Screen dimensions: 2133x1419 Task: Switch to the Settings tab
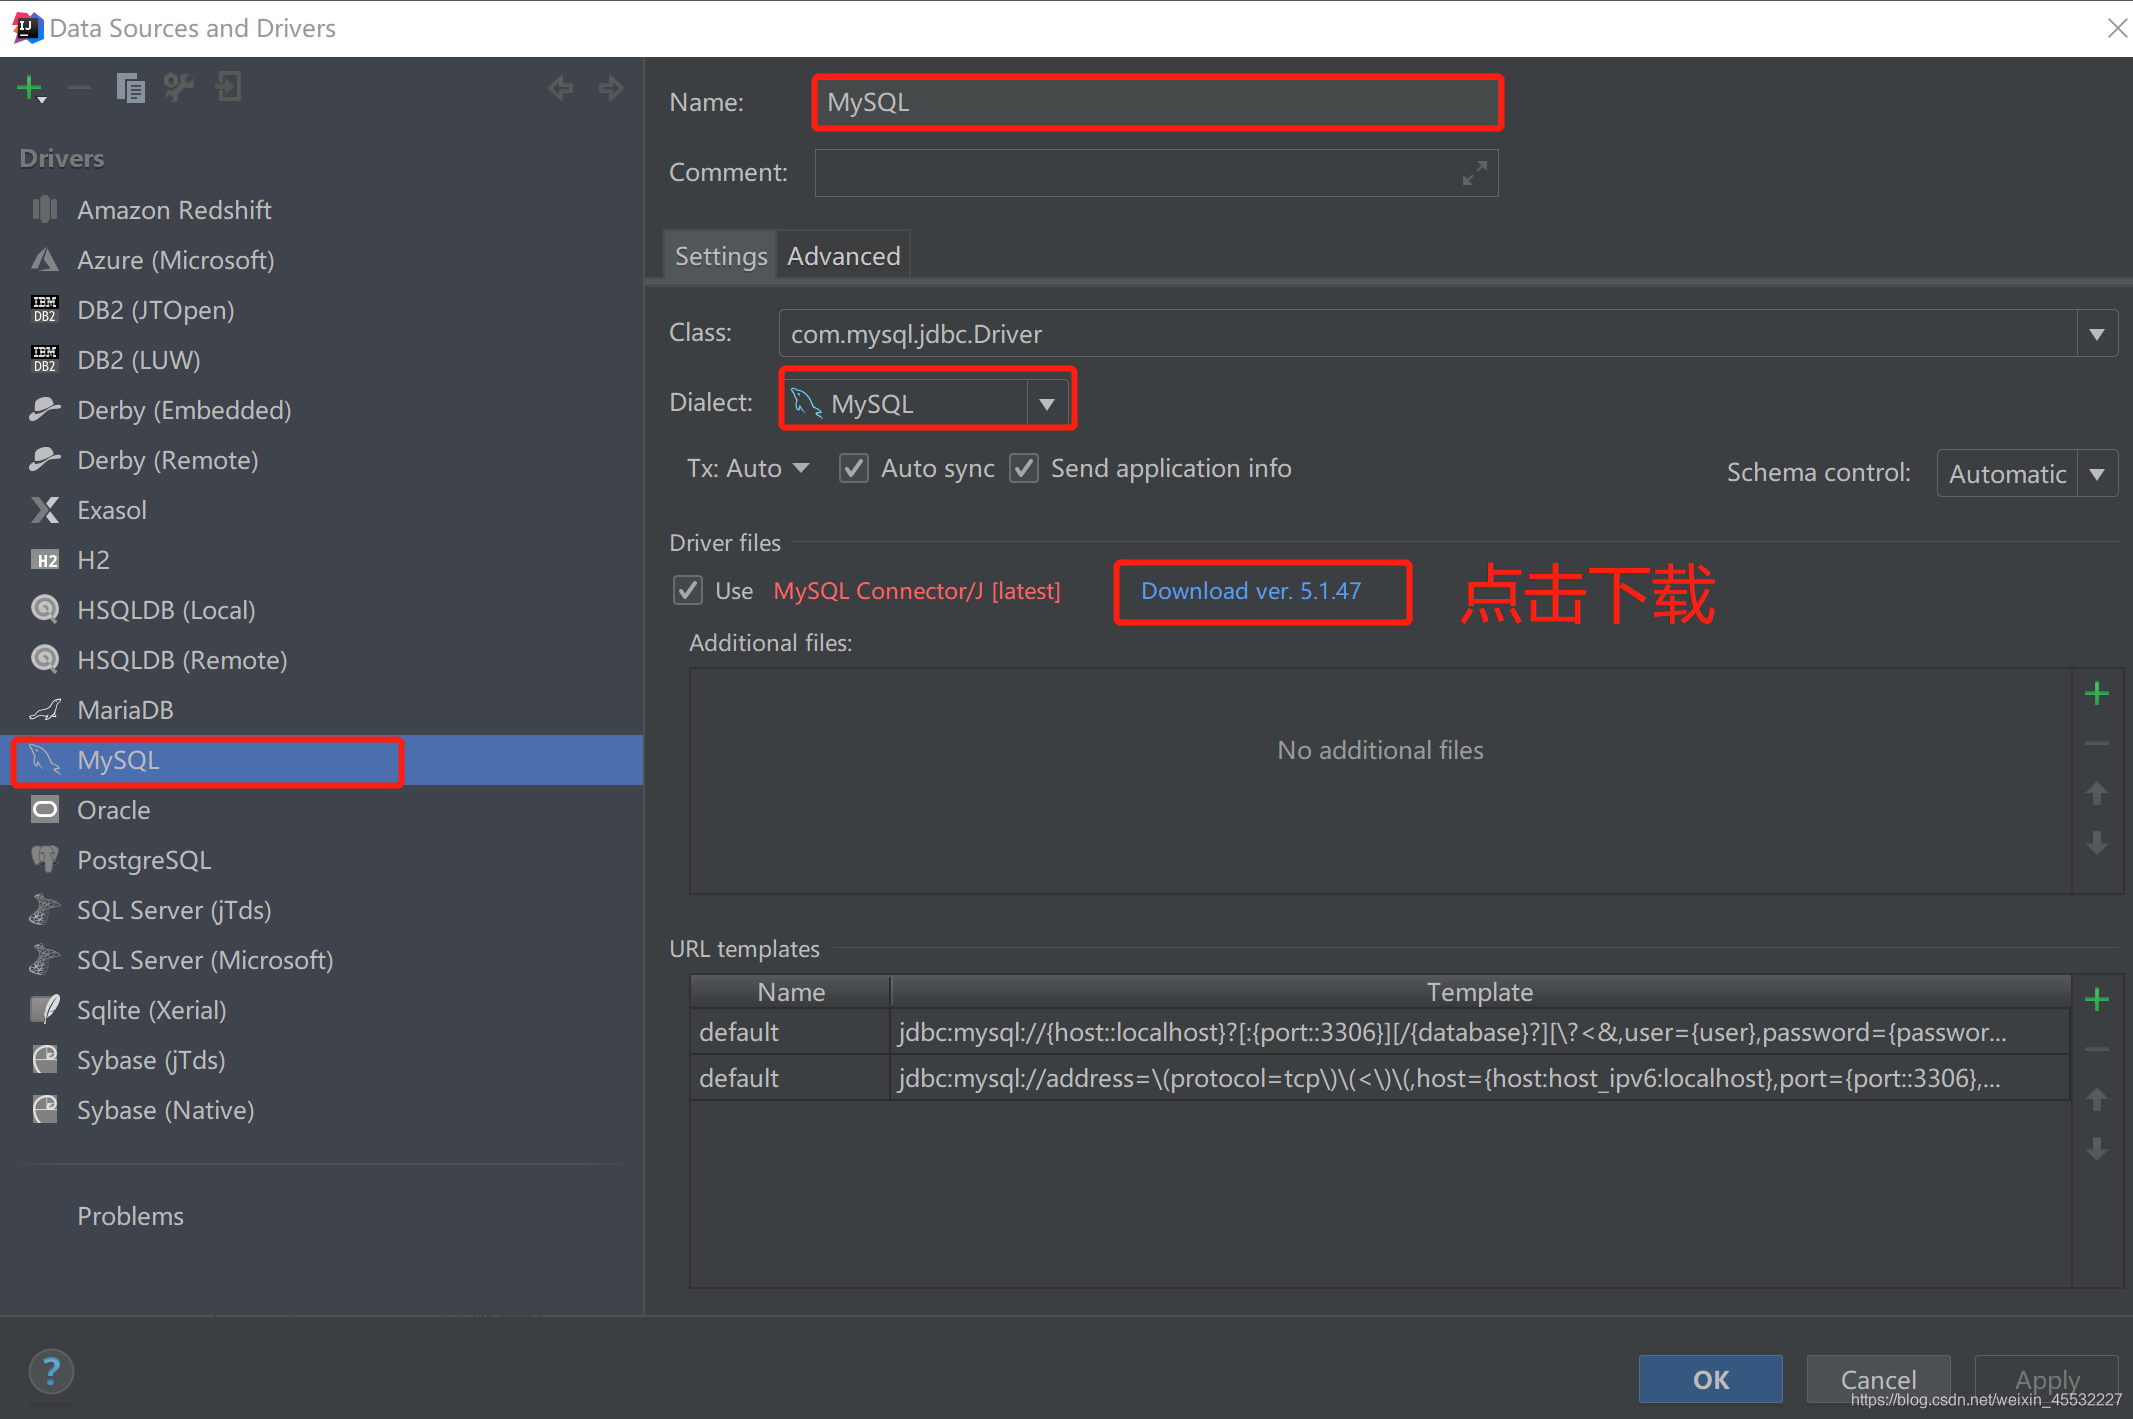pyautogui.click(x=721, y=256)
